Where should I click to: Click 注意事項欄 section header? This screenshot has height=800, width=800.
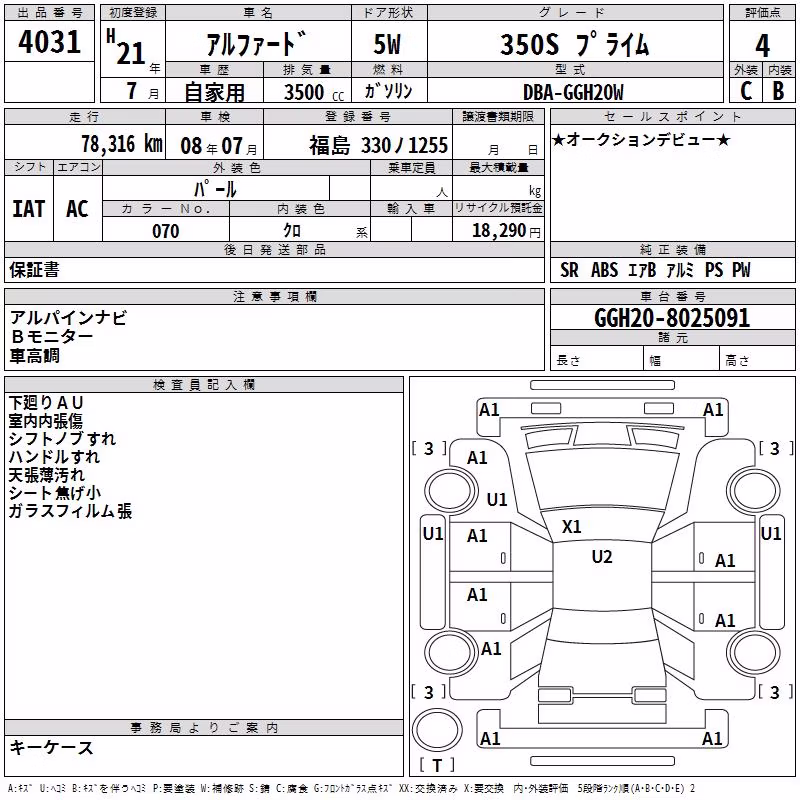click(274, 296)
